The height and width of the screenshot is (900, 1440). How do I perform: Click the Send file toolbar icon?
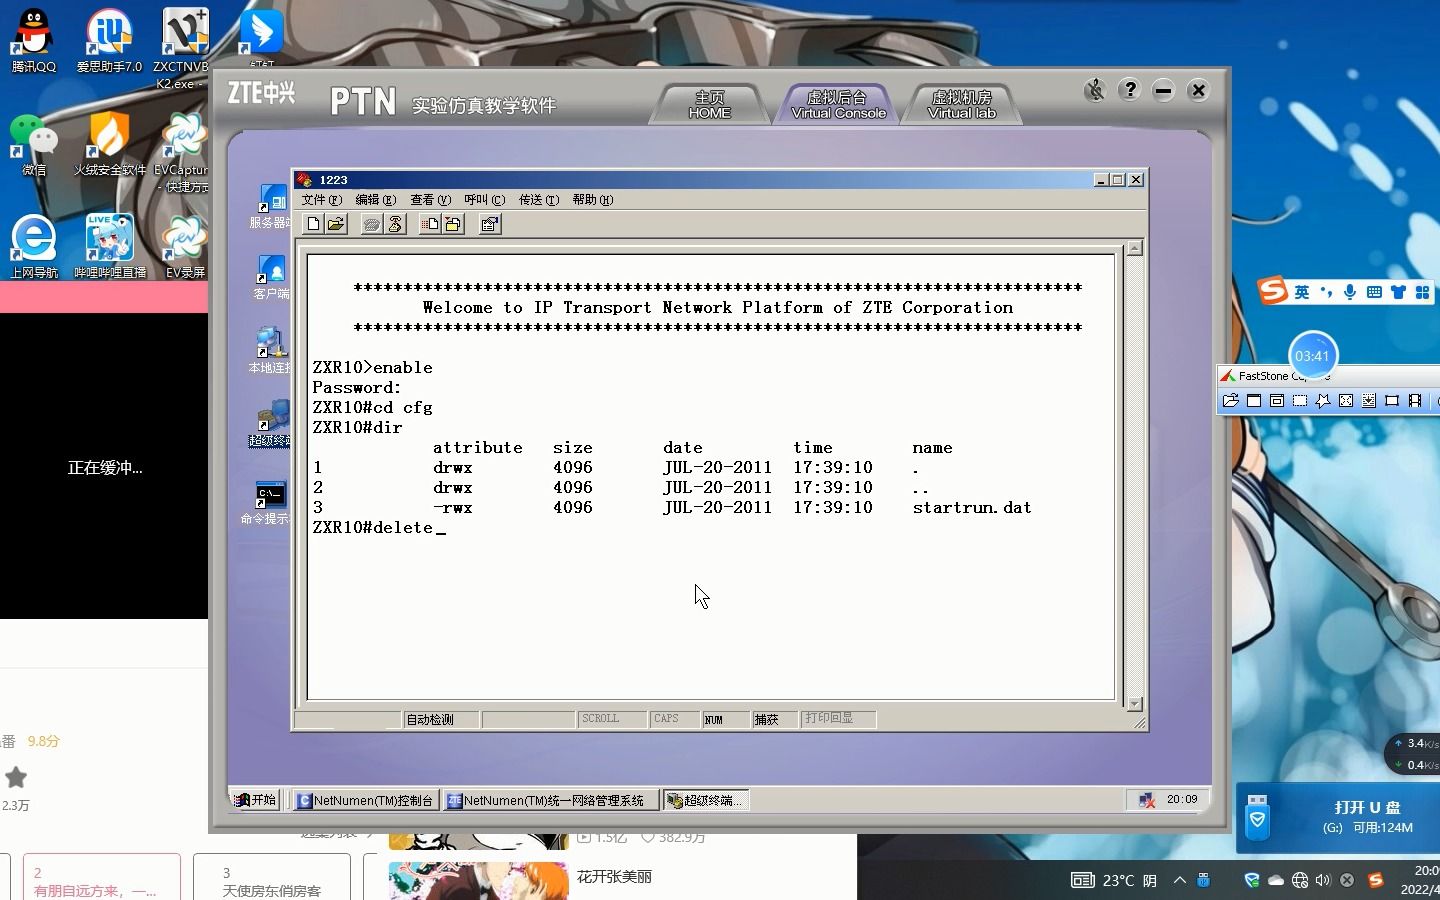[x=430, y=224]
